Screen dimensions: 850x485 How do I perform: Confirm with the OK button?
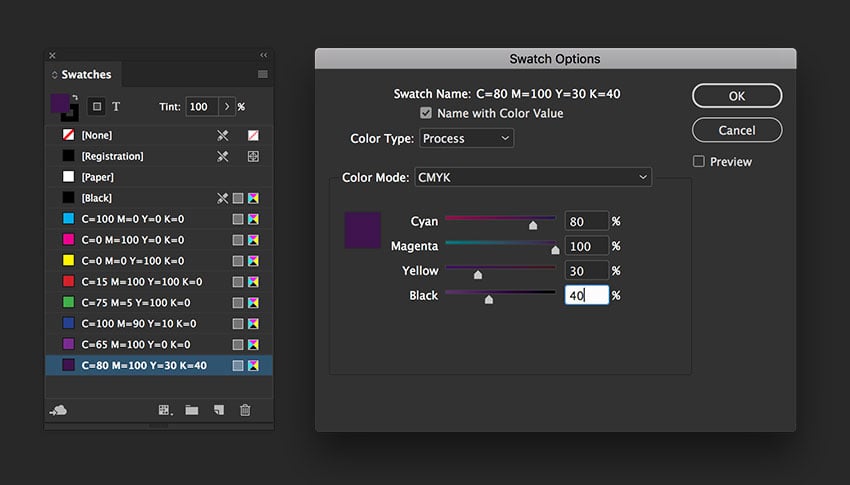click(x=737, y=96)
